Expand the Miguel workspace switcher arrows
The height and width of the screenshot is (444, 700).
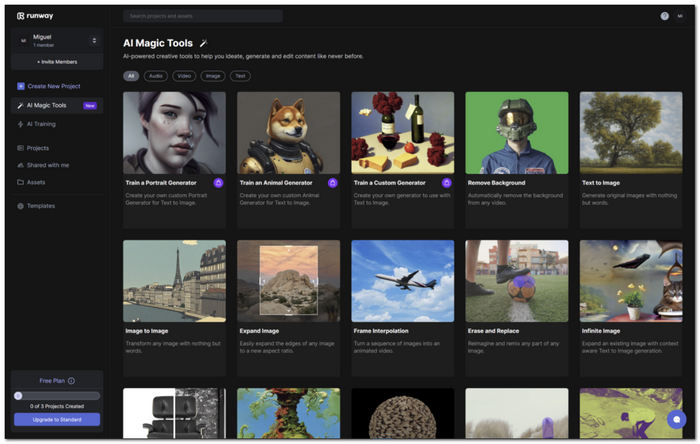coord(94,41)
